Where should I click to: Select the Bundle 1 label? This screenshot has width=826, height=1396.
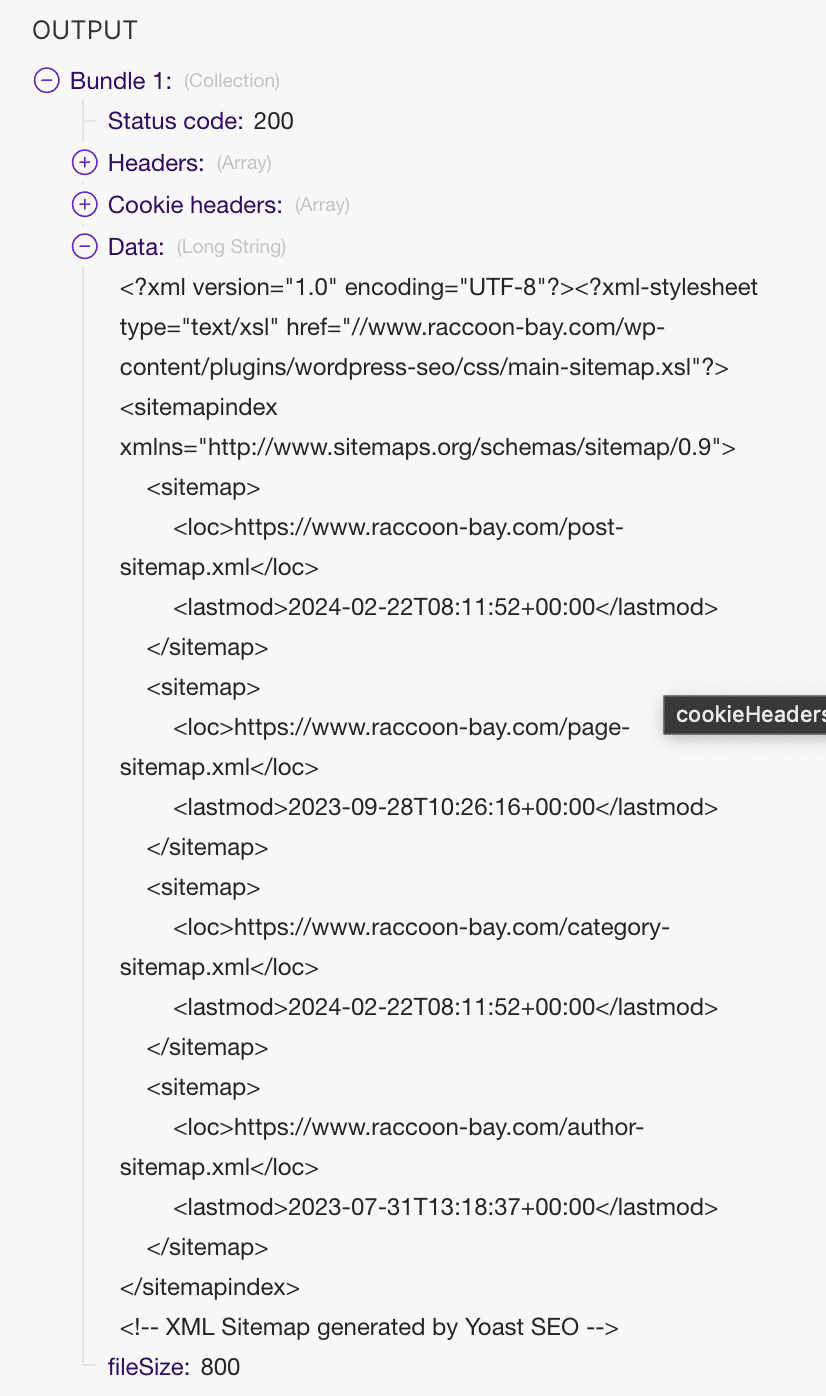[121, 81]
